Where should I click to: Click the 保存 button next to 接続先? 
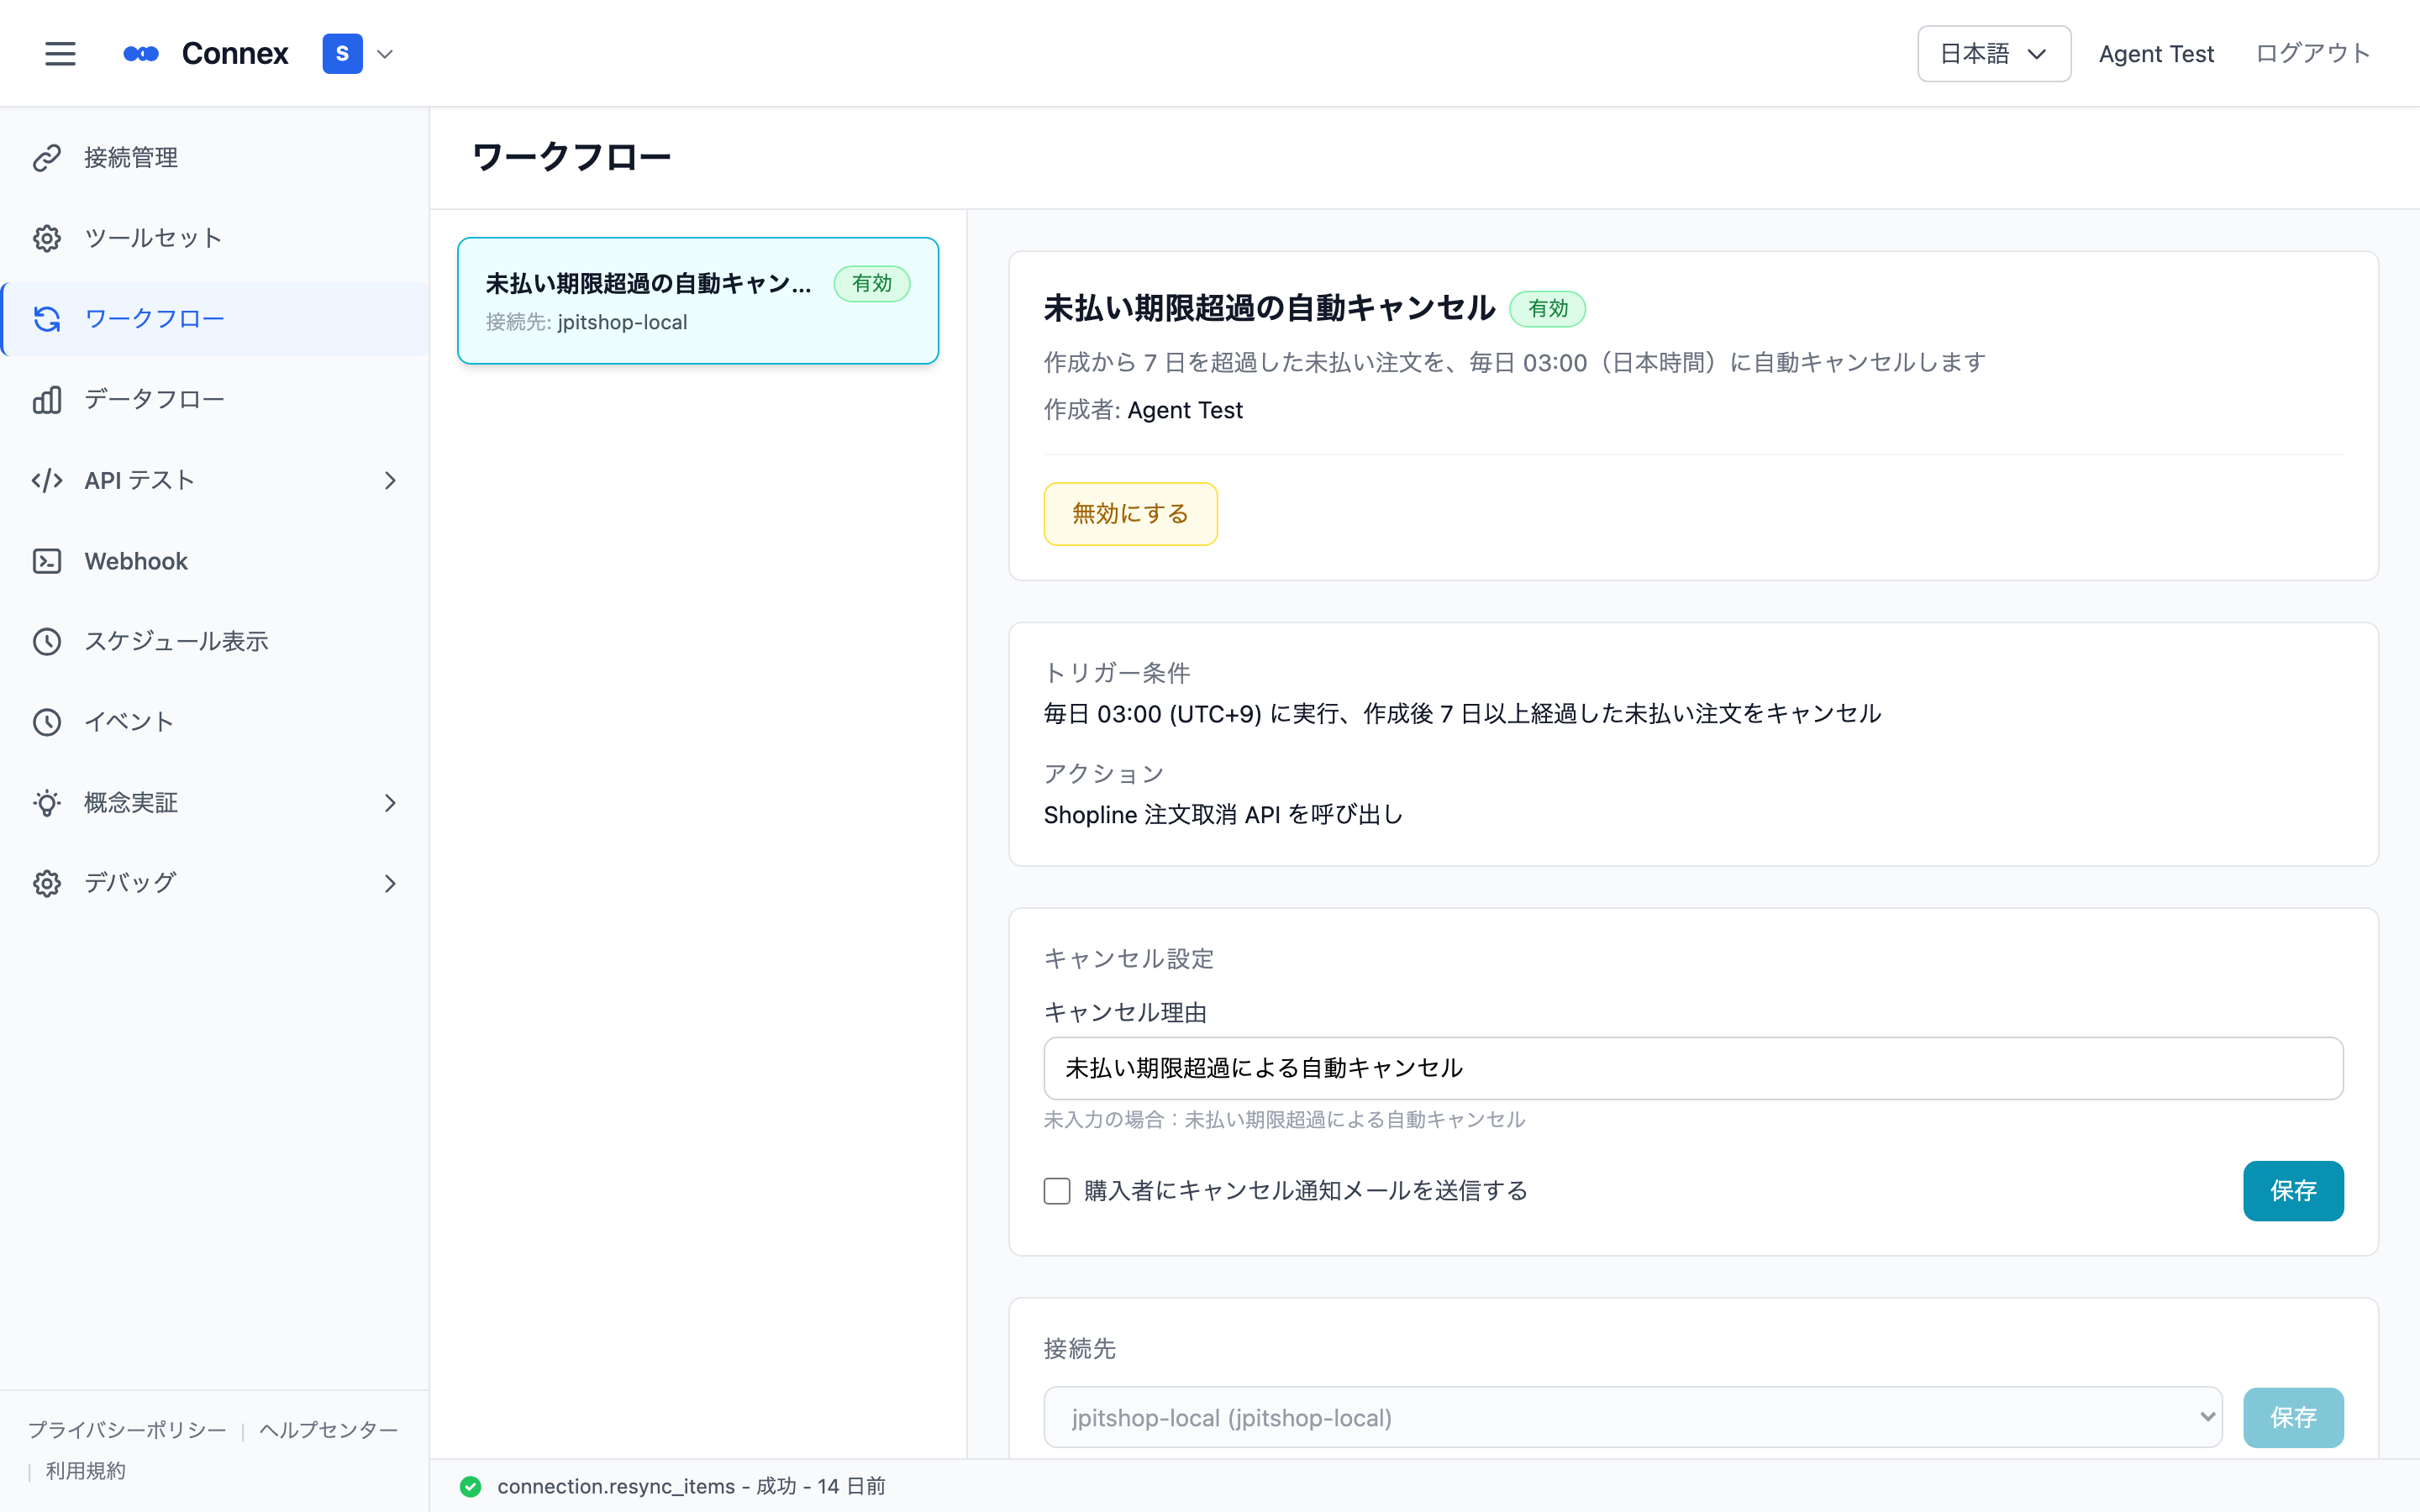2293,1417
